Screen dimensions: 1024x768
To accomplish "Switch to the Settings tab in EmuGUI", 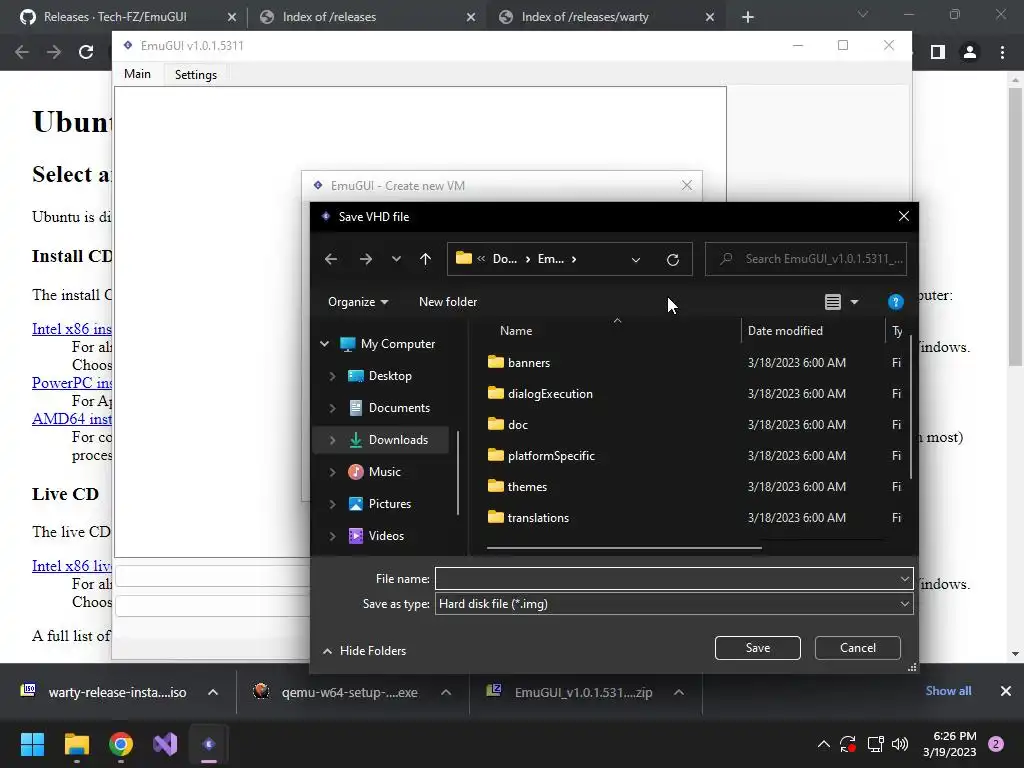I will pyautogui.click(x=195, y=74).
